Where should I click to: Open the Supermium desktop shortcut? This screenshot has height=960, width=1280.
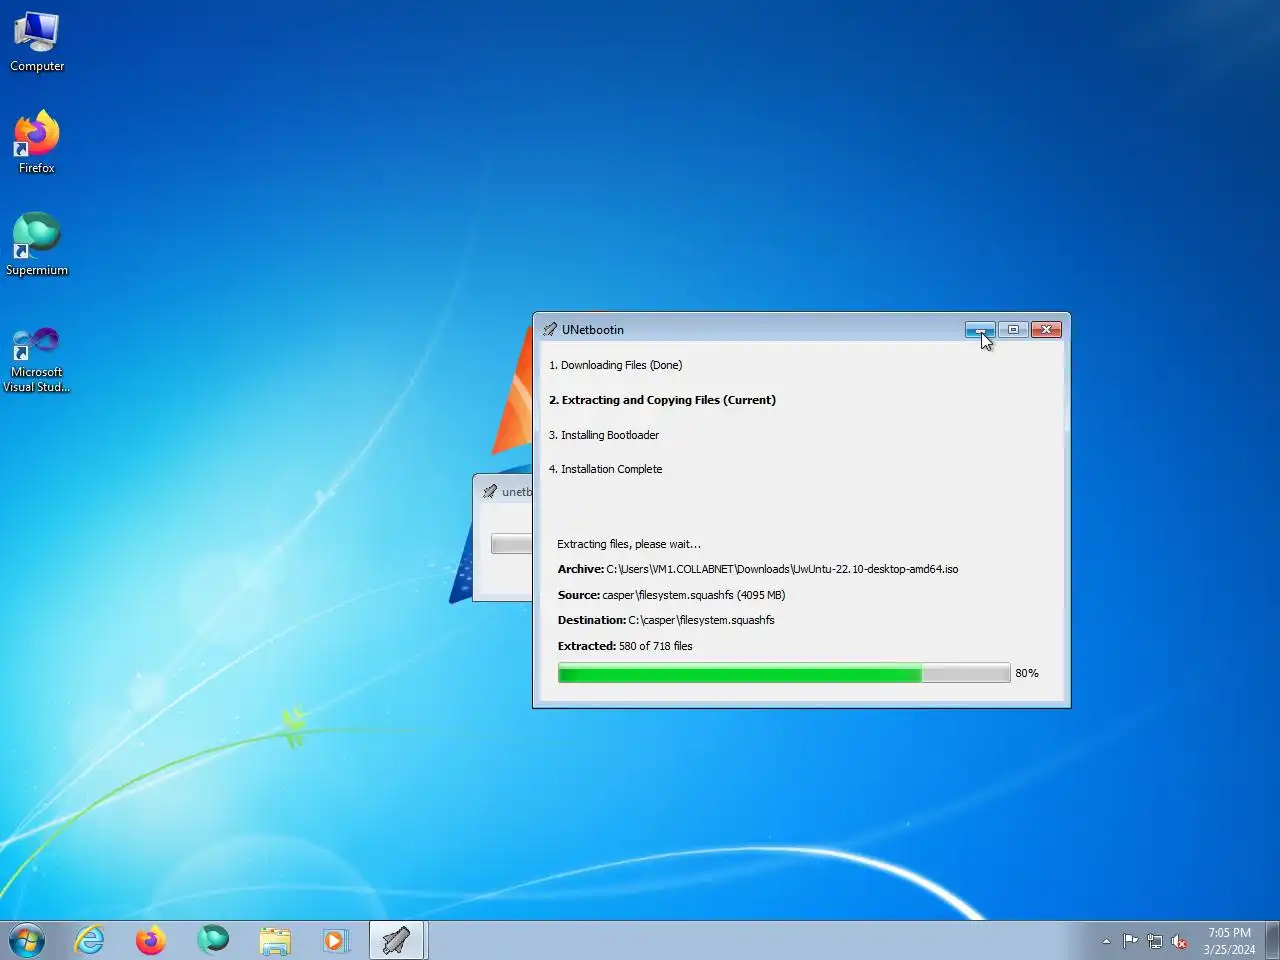[37, 244]
